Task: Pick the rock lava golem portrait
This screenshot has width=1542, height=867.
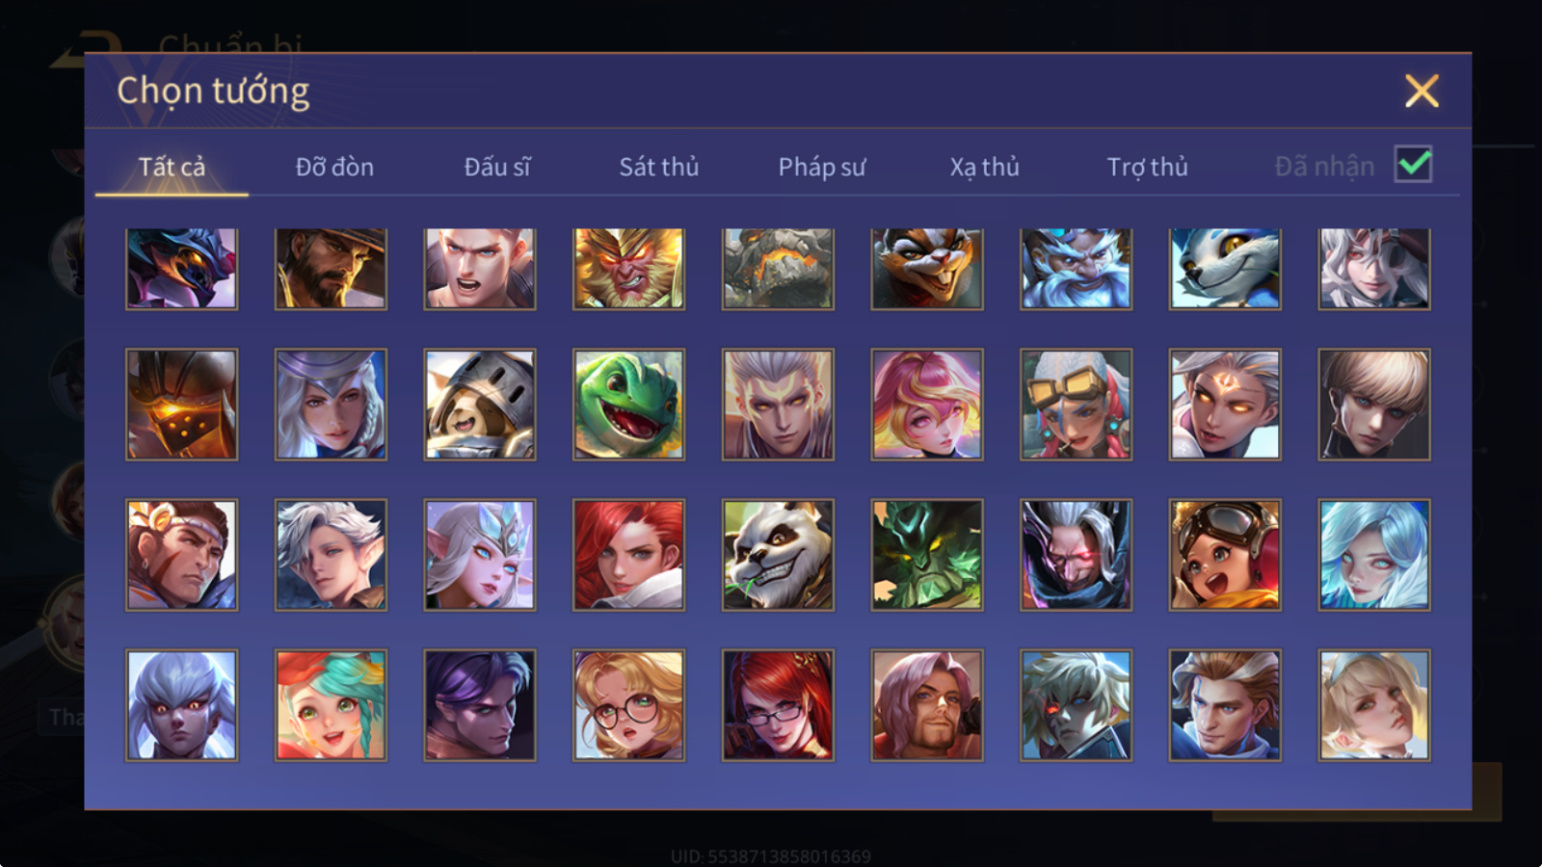Action: [778, 268]
